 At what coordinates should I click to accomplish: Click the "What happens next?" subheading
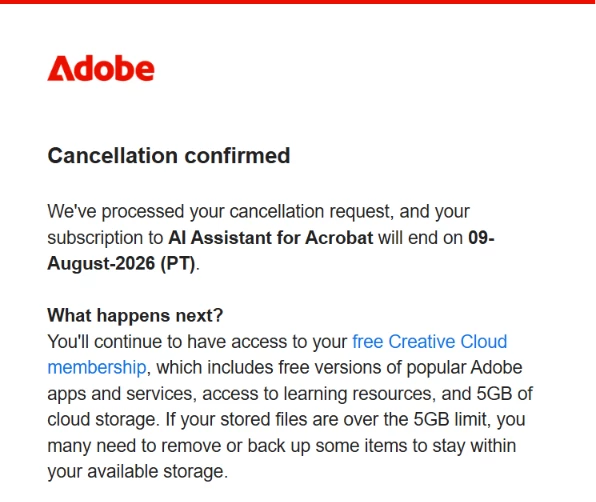[x=135, y=315]
